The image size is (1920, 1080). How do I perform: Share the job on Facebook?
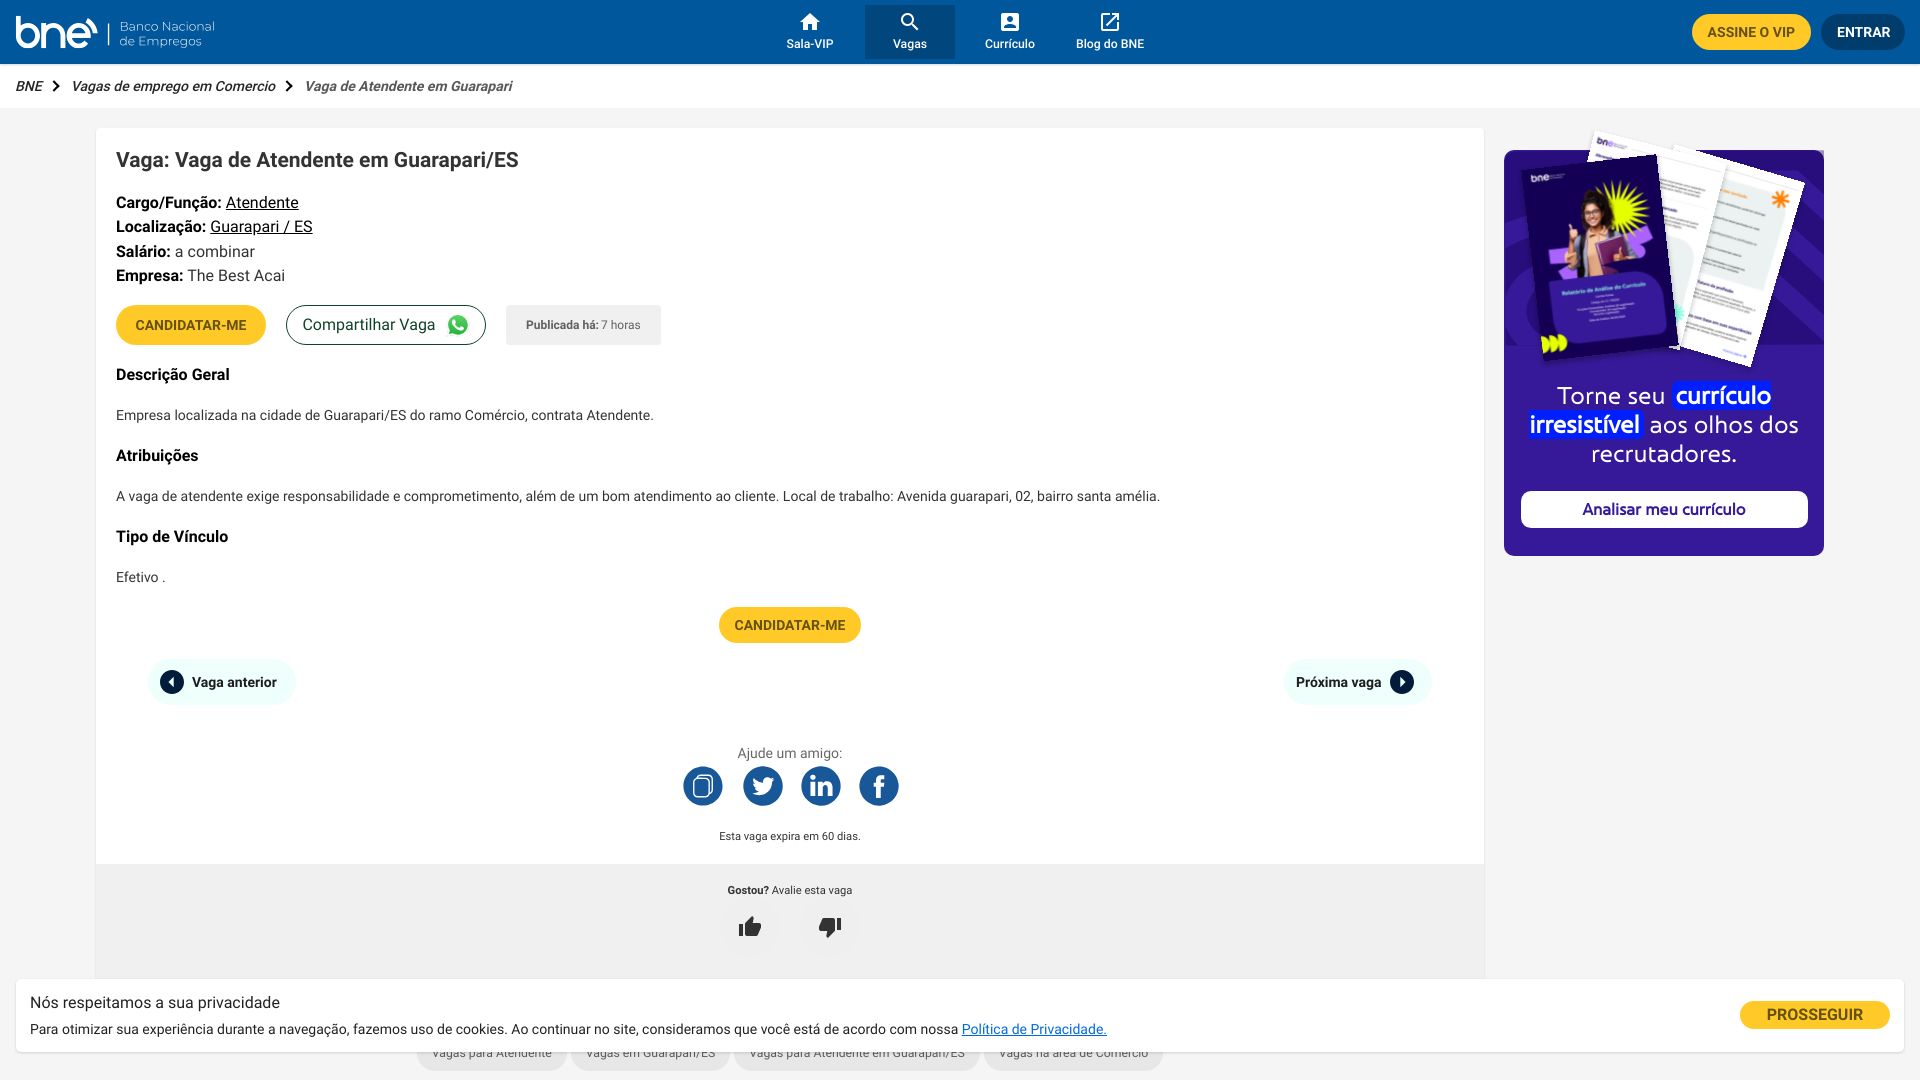click(x=879, y=786)
